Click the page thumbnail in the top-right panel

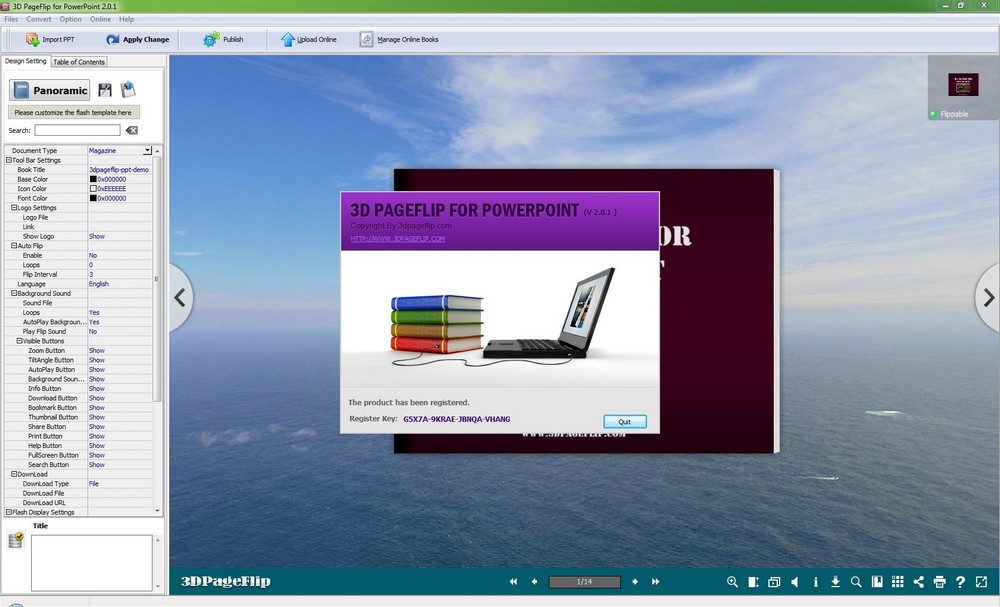963,85
